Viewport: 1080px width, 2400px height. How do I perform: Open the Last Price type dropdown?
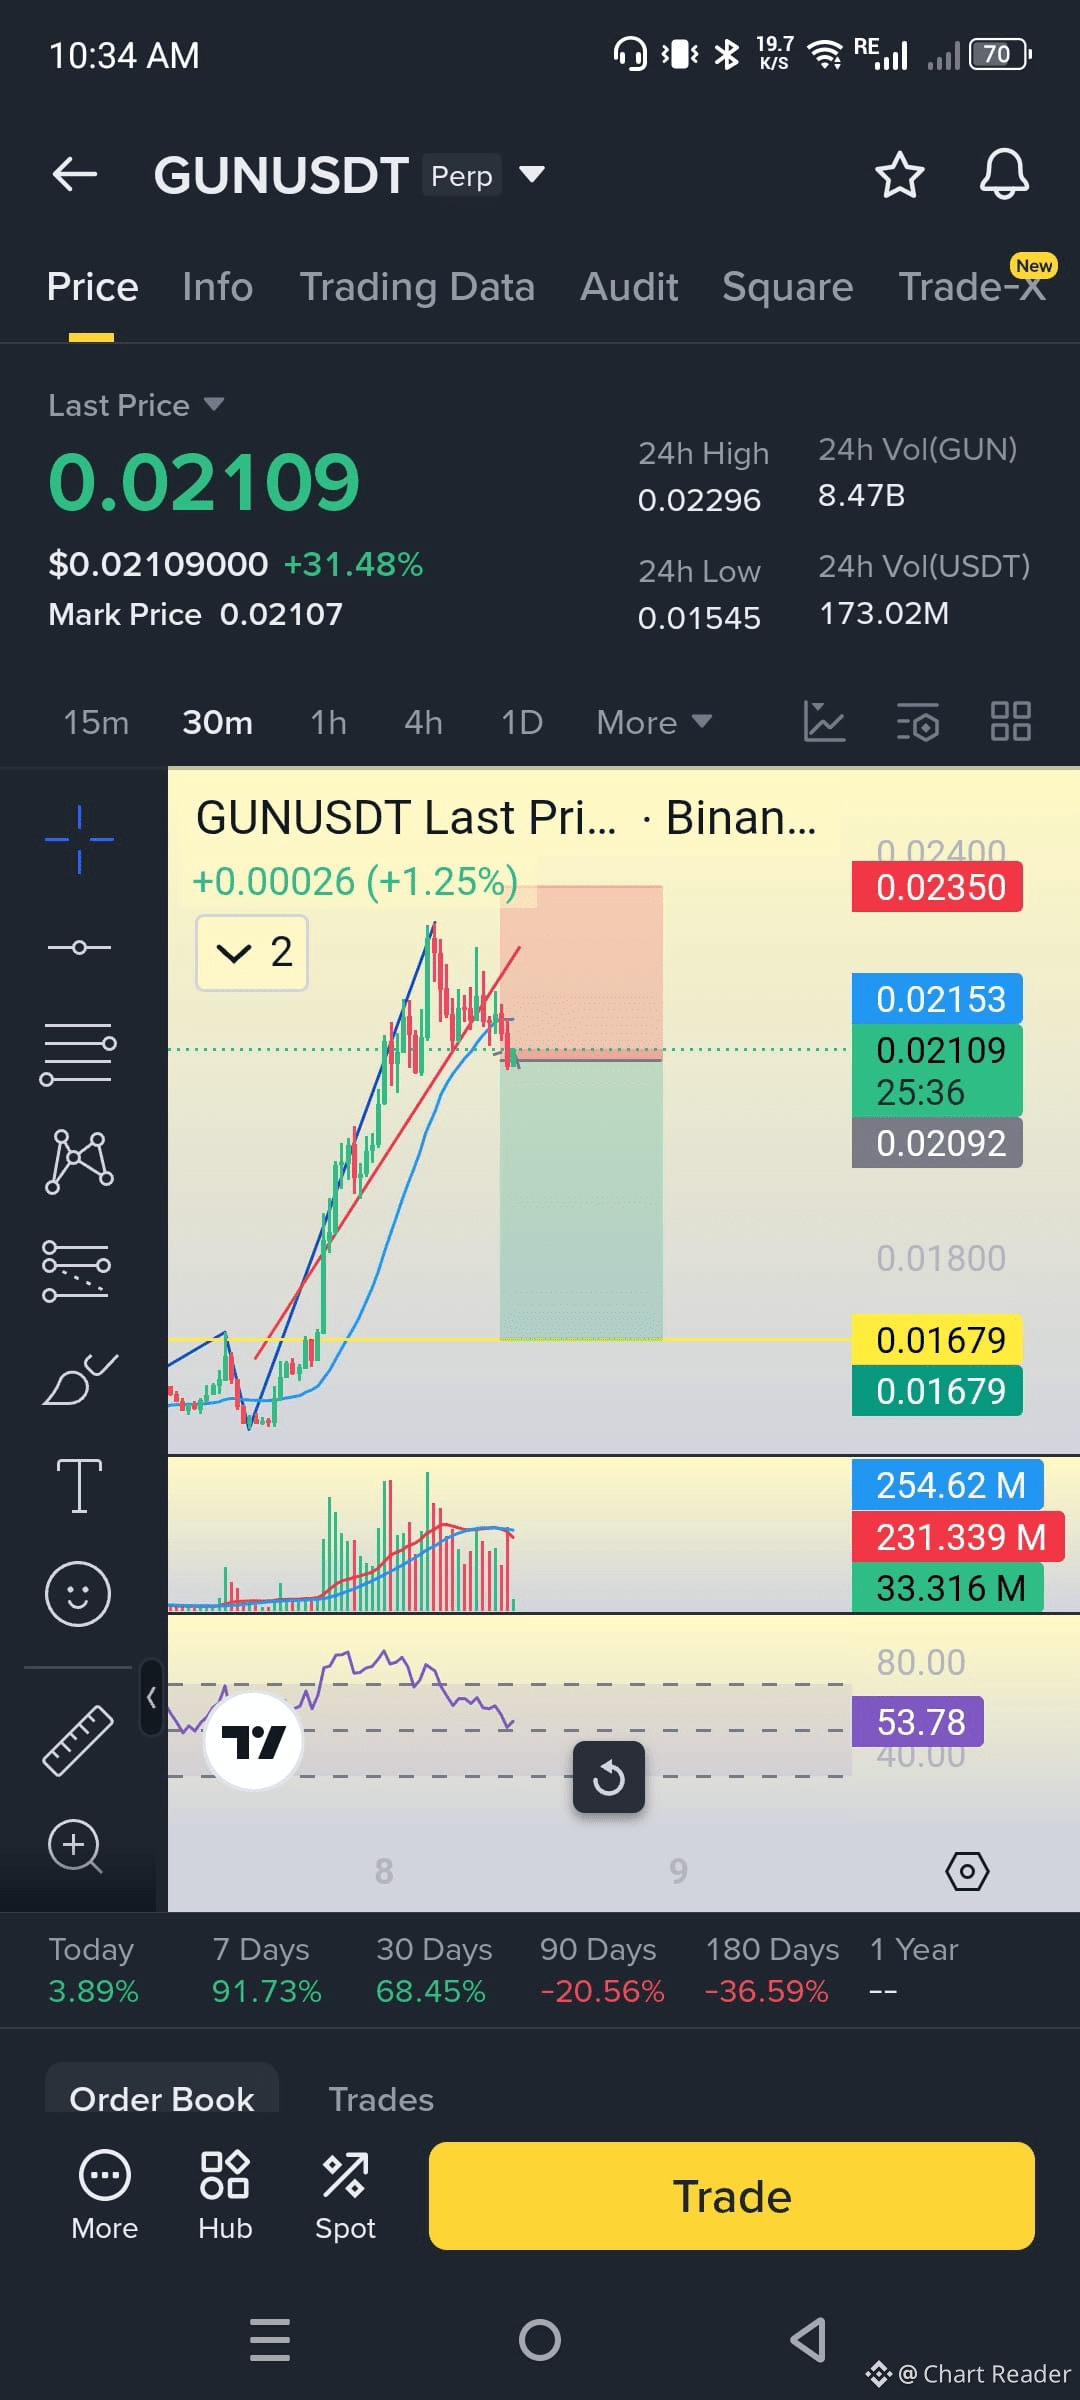tap(136, 405)
